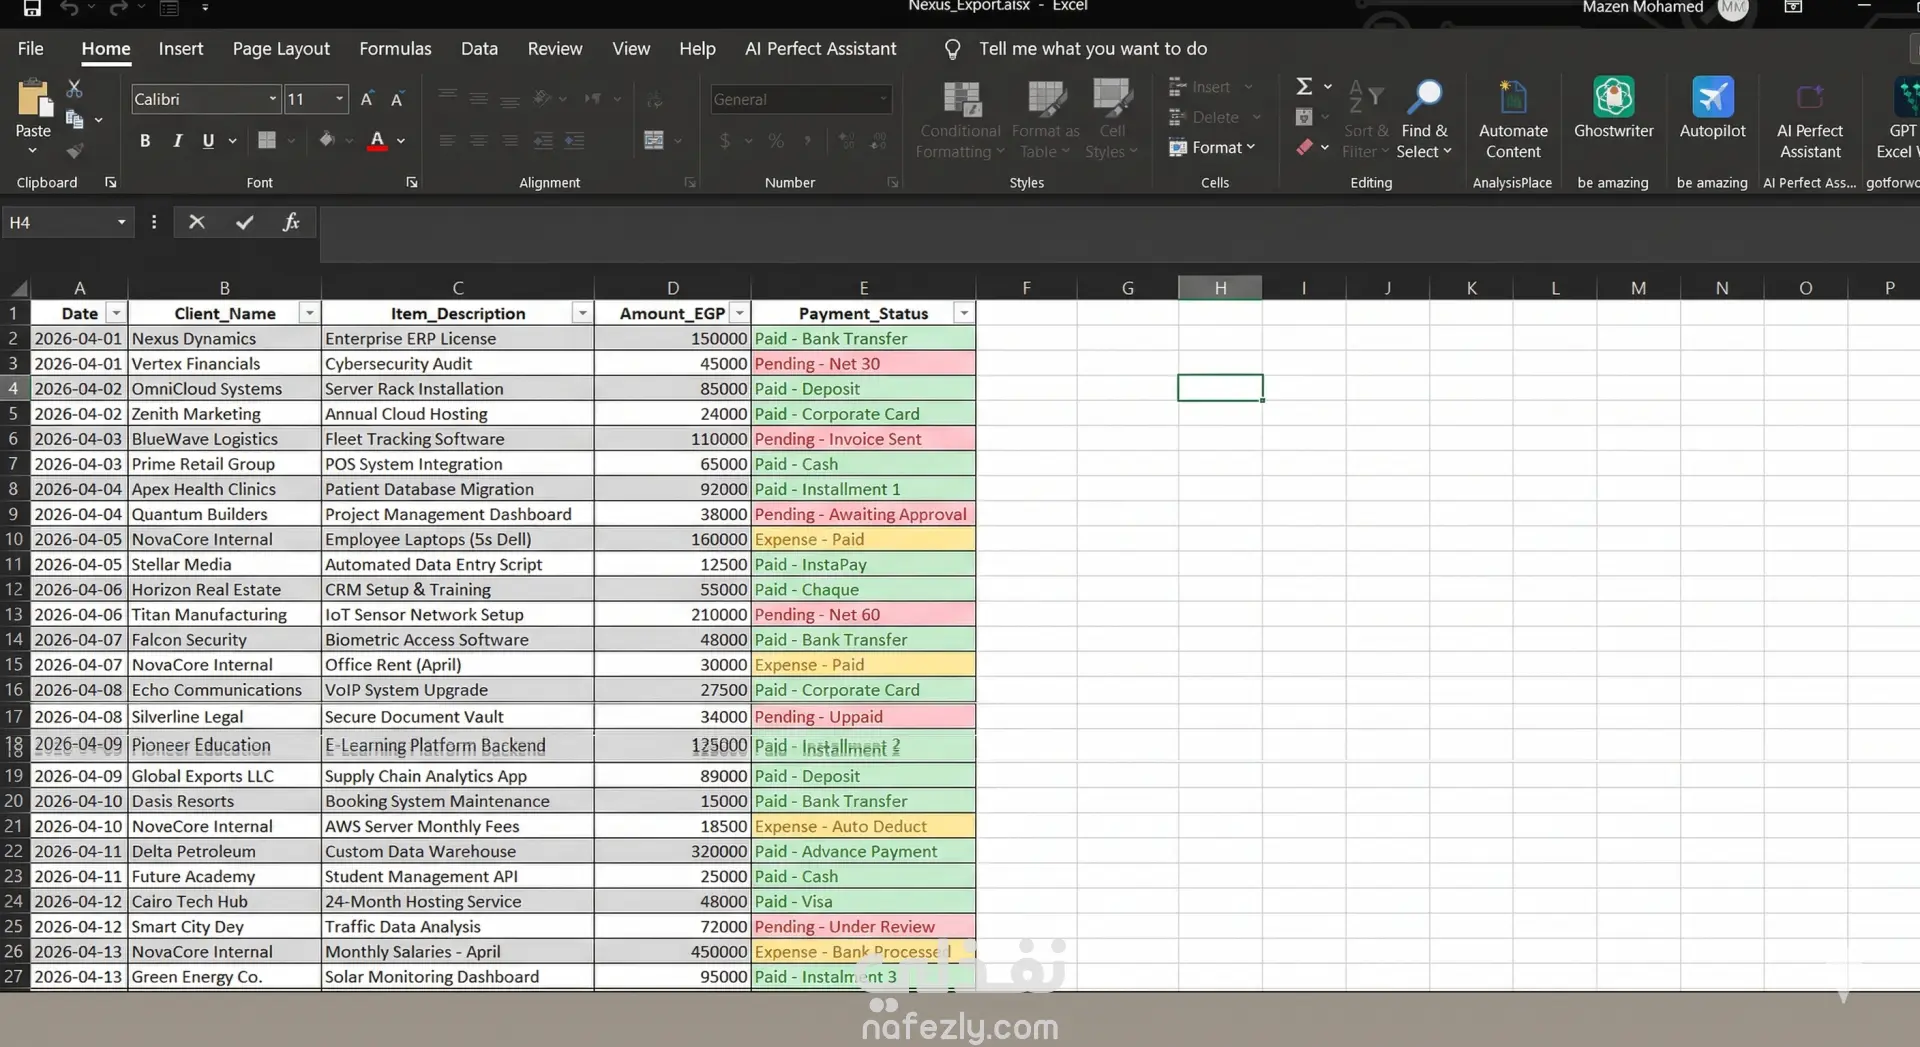Click the Delete cells button
This screenshot has height=1047, width=1920.
point(1214,117)
